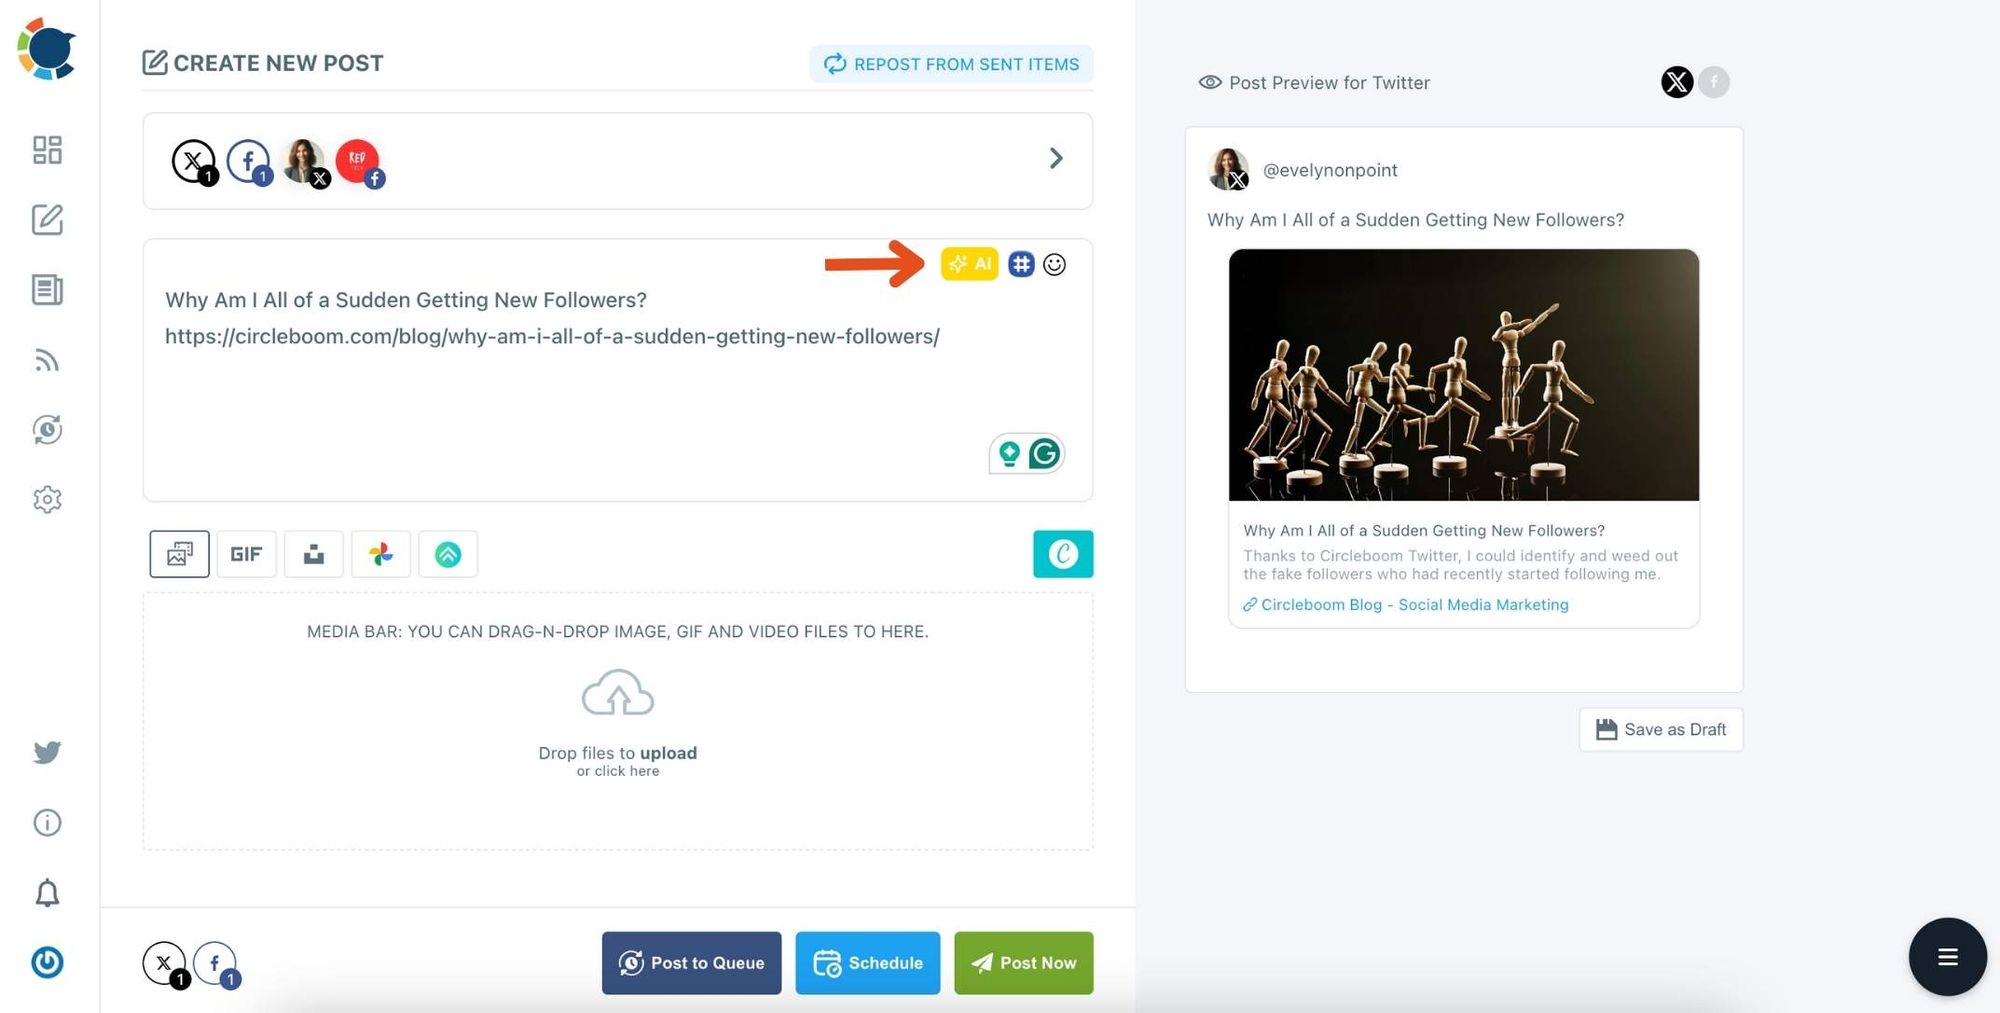Open the dashboard grid icon in sidebar
2000x1013 pixels.
click(x=47, y=150)
